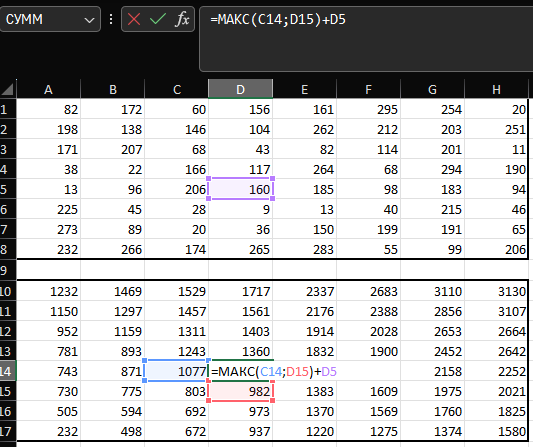Image resolution: width=533 pixels, height=447 pixels.
Task: Click cell G14 containing 2158
Action: (x=432, y=371)
